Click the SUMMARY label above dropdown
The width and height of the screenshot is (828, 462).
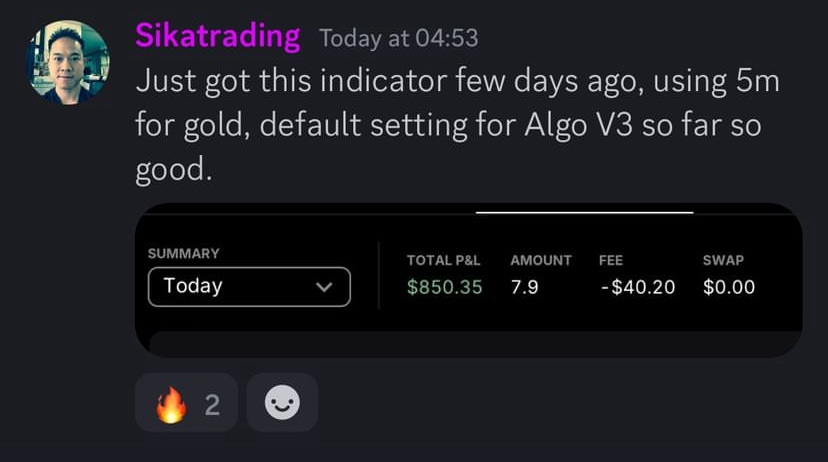(x=183, y=254)
